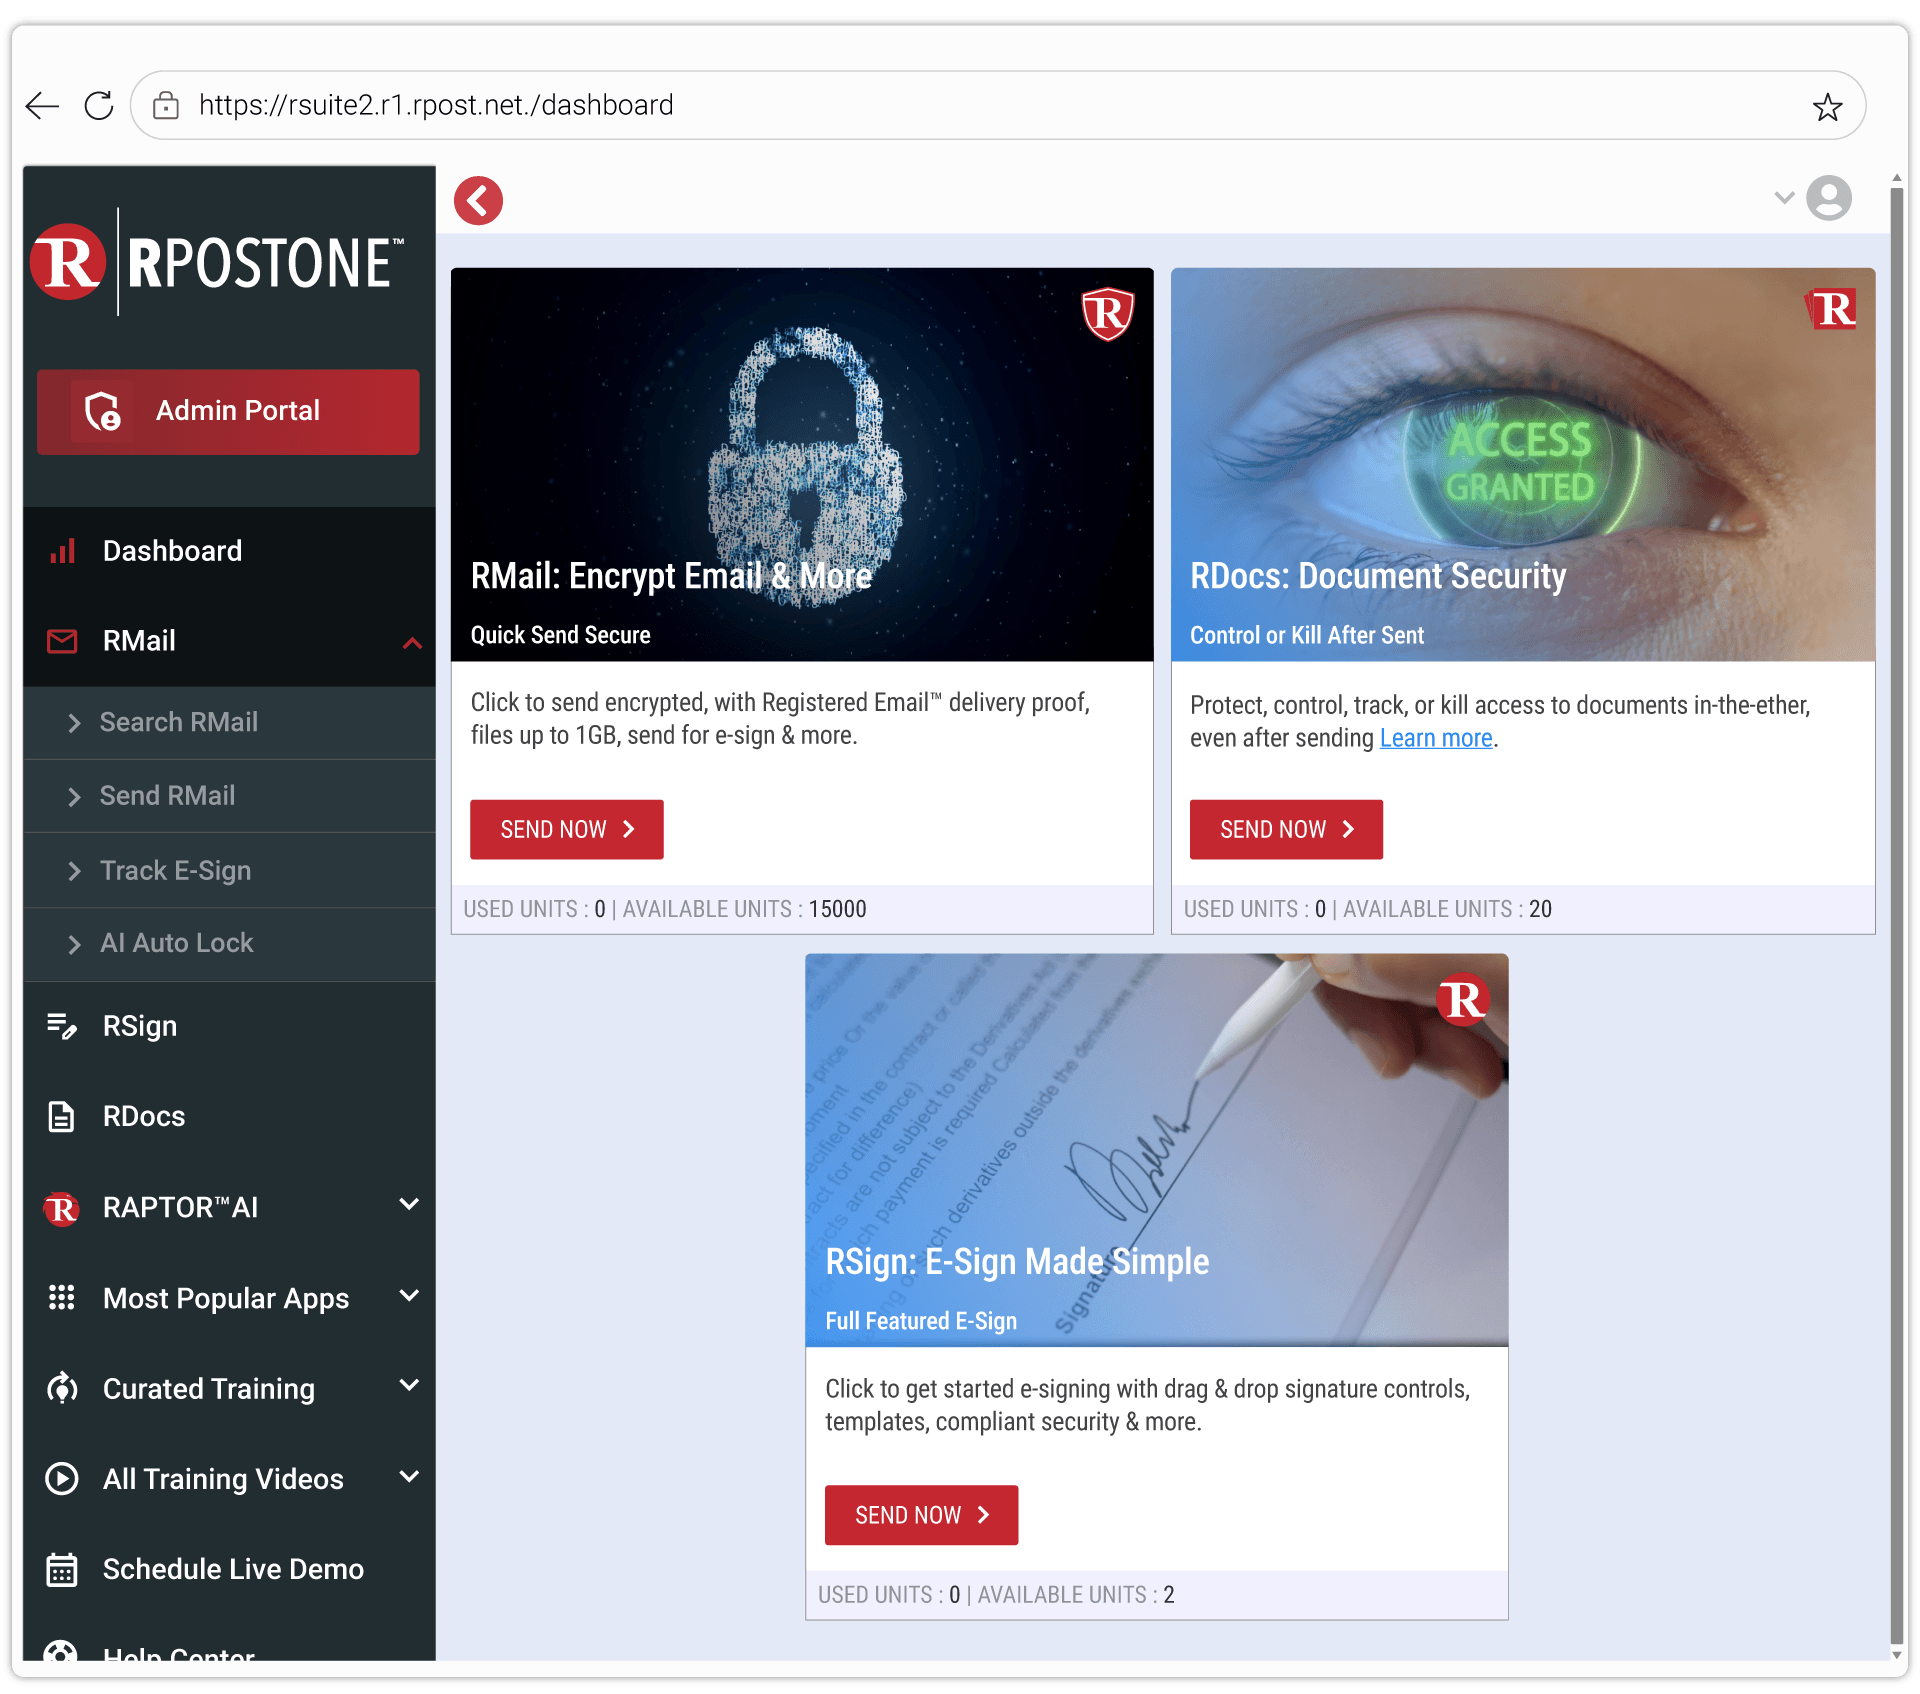Image resolution: width=1920 pixels, height=1694 pixels.
Task: Click SEND NOW on the RDocs card
Action: [x=1286, y=829]
